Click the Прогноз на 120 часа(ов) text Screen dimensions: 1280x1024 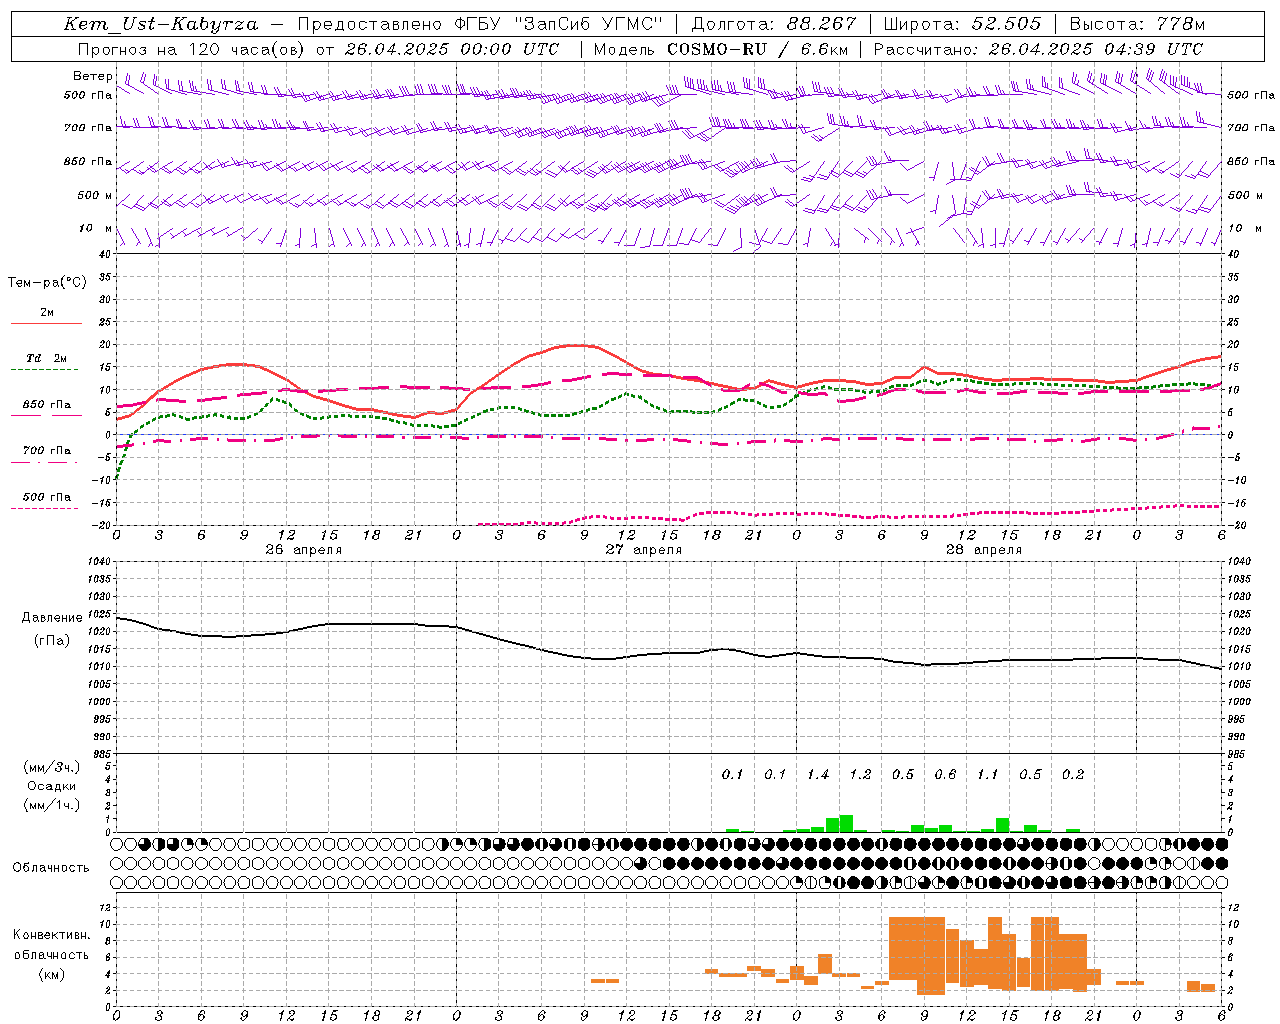(x=192, y=49)
